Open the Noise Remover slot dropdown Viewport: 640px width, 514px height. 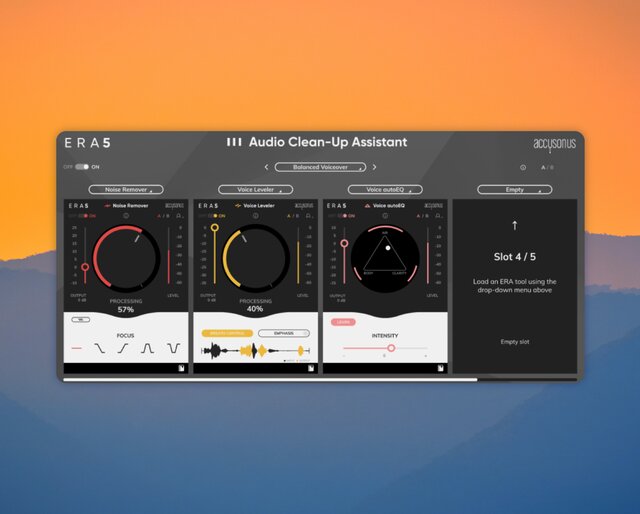coord(126,189)
